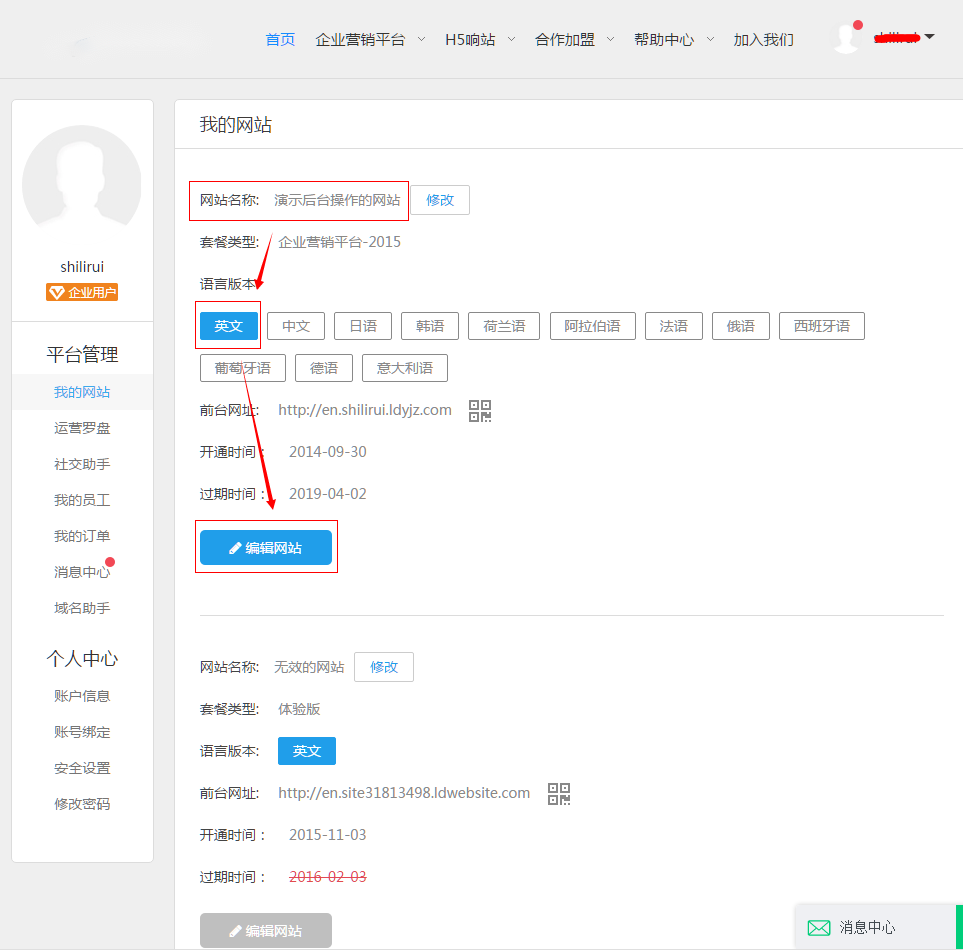
Task: Click the QR code icon beside en.site31813498.ldwebsite.com
Action: [x=559, y=794]
